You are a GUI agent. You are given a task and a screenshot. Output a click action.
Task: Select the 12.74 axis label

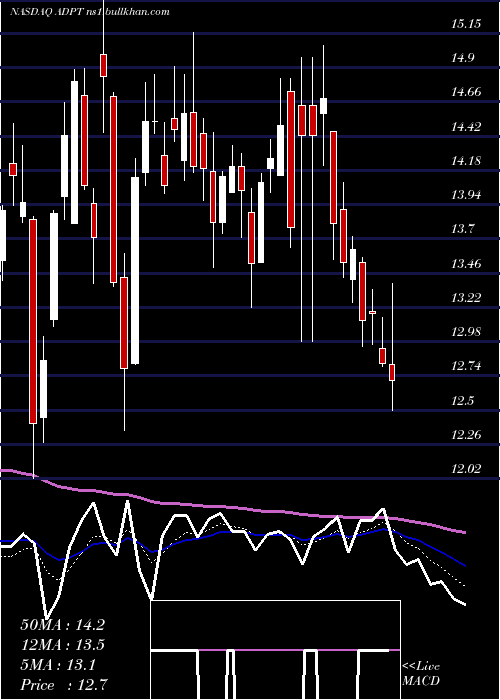tap(466, 366)
